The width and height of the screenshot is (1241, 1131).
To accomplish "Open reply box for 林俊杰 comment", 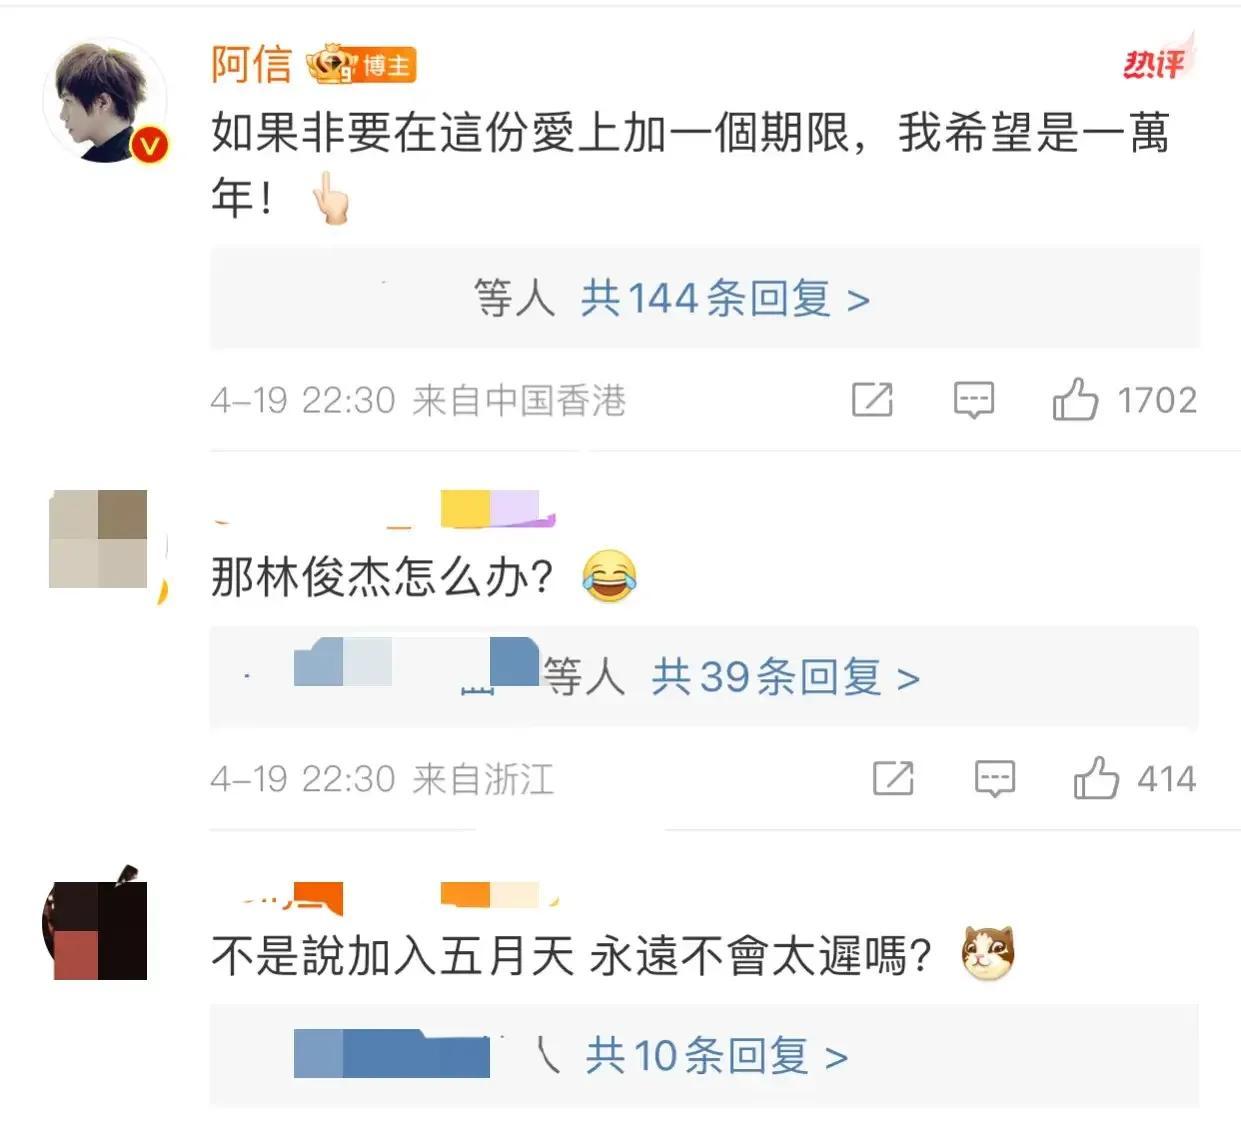I will 994,778.
